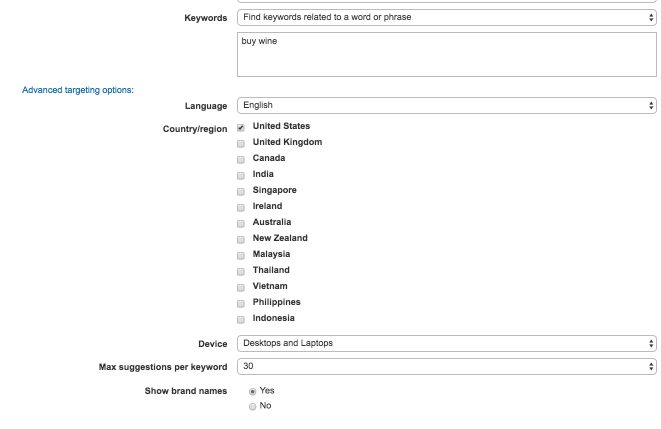The height and width of the screenshot is (429, 661).
Task: Uncheck the United States checkbox
Action: coord(241,127)
